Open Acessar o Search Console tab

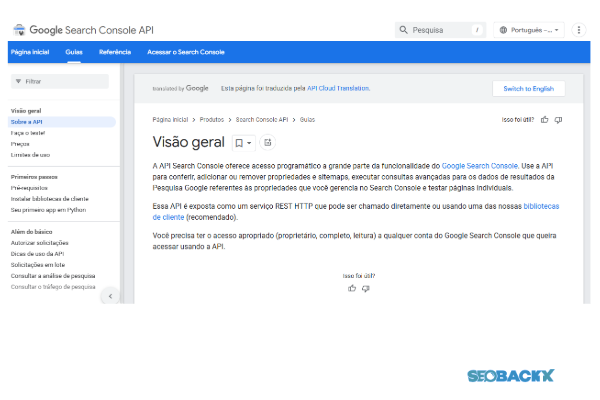click(186, 52)
